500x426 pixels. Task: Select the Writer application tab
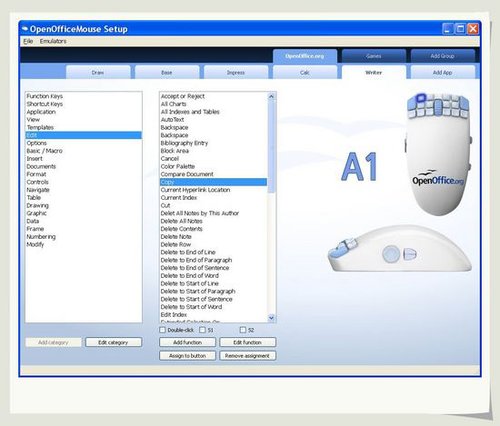[373, 72]
